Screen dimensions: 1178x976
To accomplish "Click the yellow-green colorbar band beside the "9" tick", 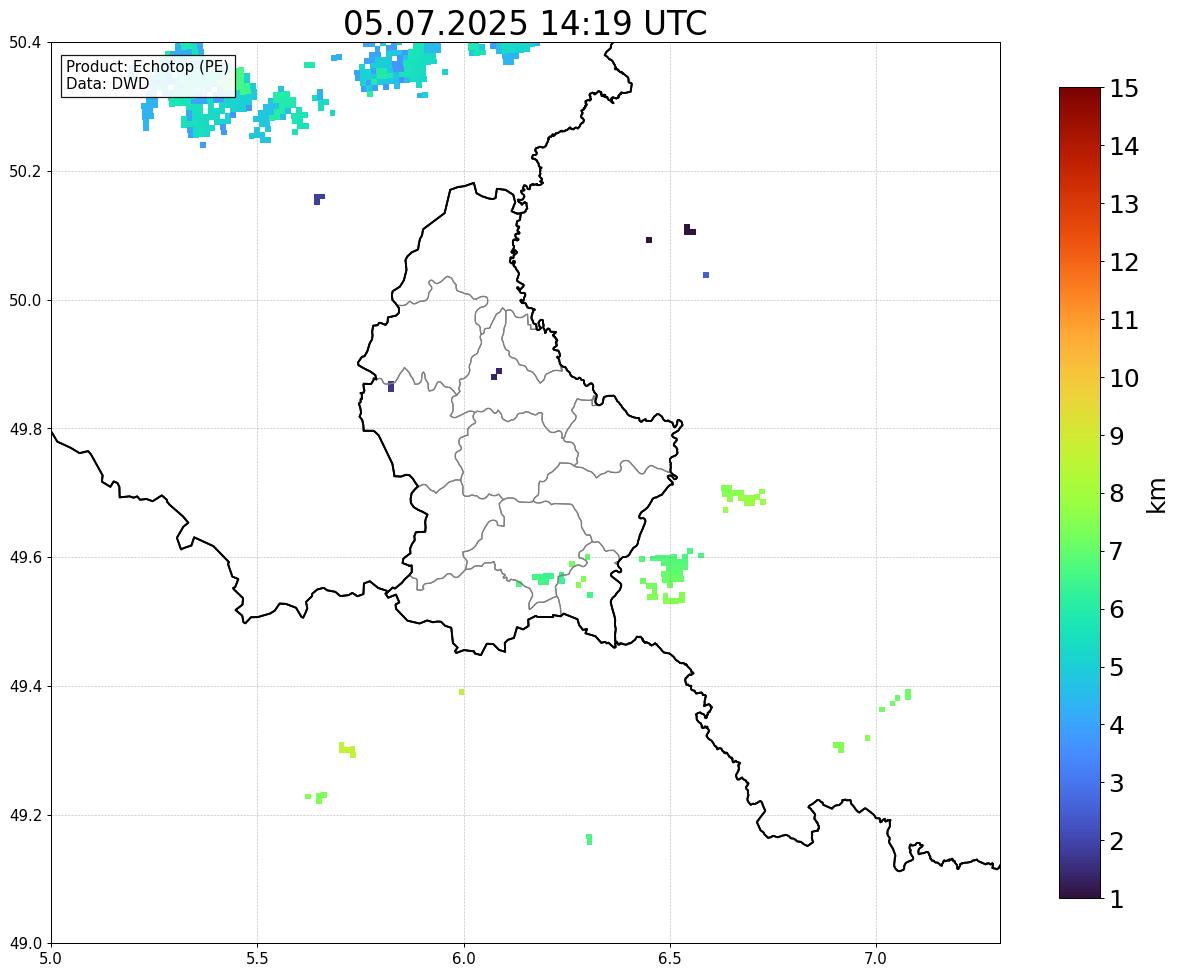I will pos(1080,436).
